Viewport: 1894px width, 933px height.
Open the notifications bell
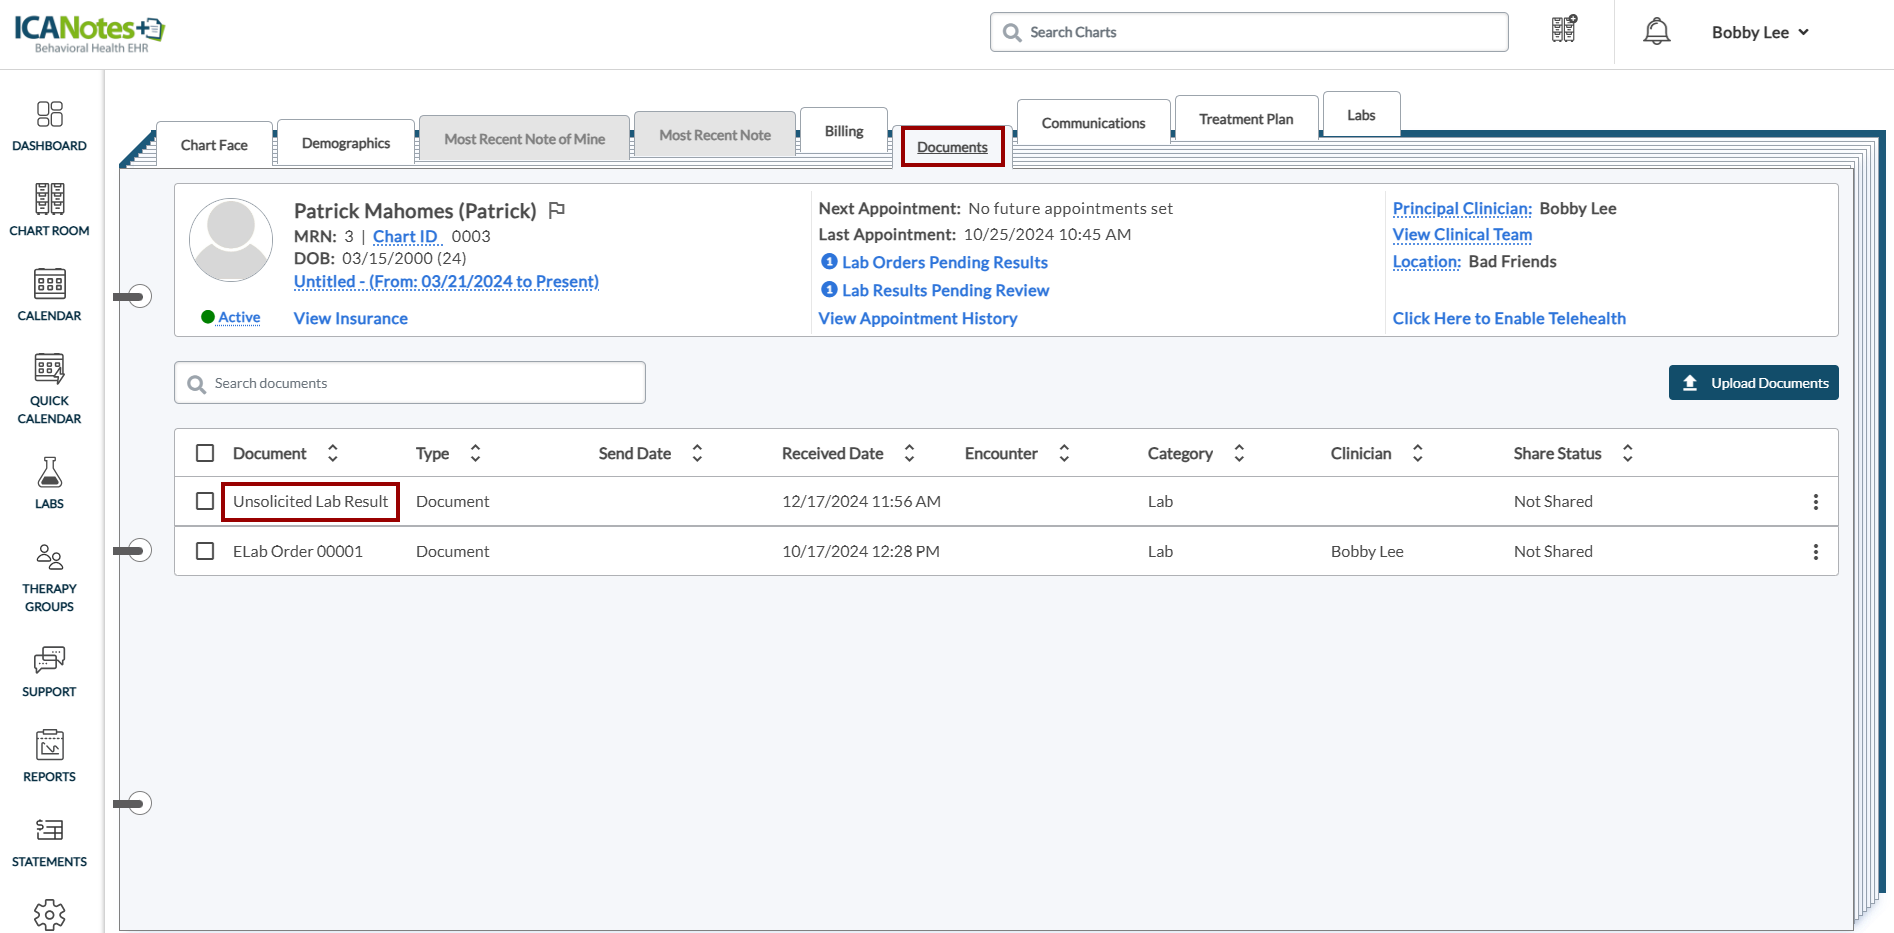point(1656,32)
